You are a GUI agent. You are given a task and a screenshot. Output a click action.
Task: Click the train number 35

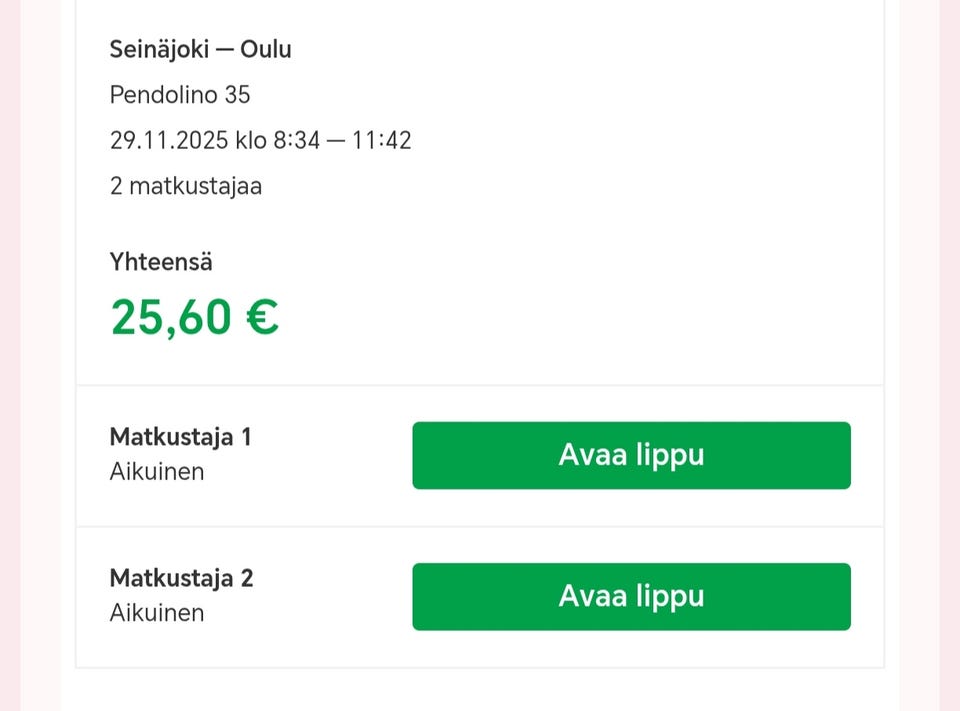237,95
